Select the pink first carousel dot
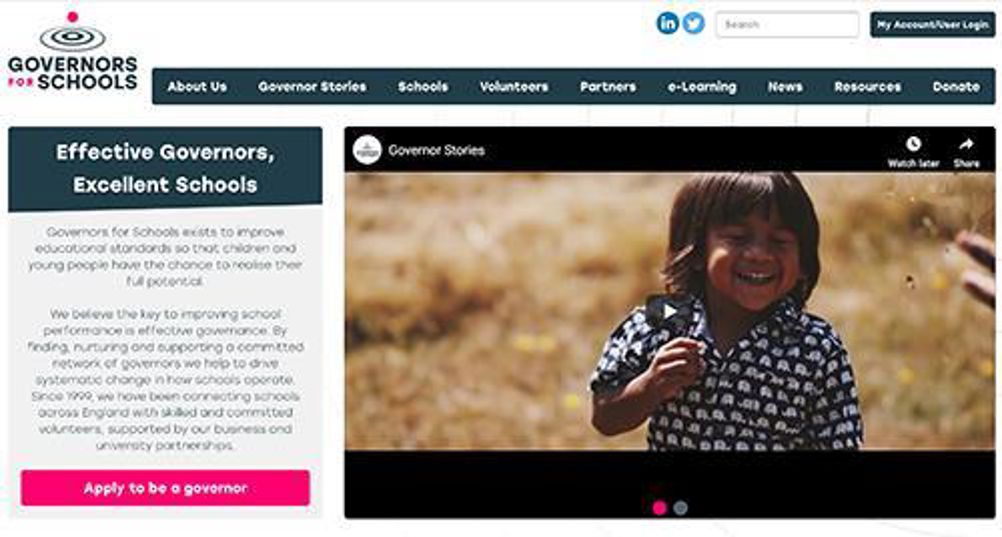 coord(659,508)
